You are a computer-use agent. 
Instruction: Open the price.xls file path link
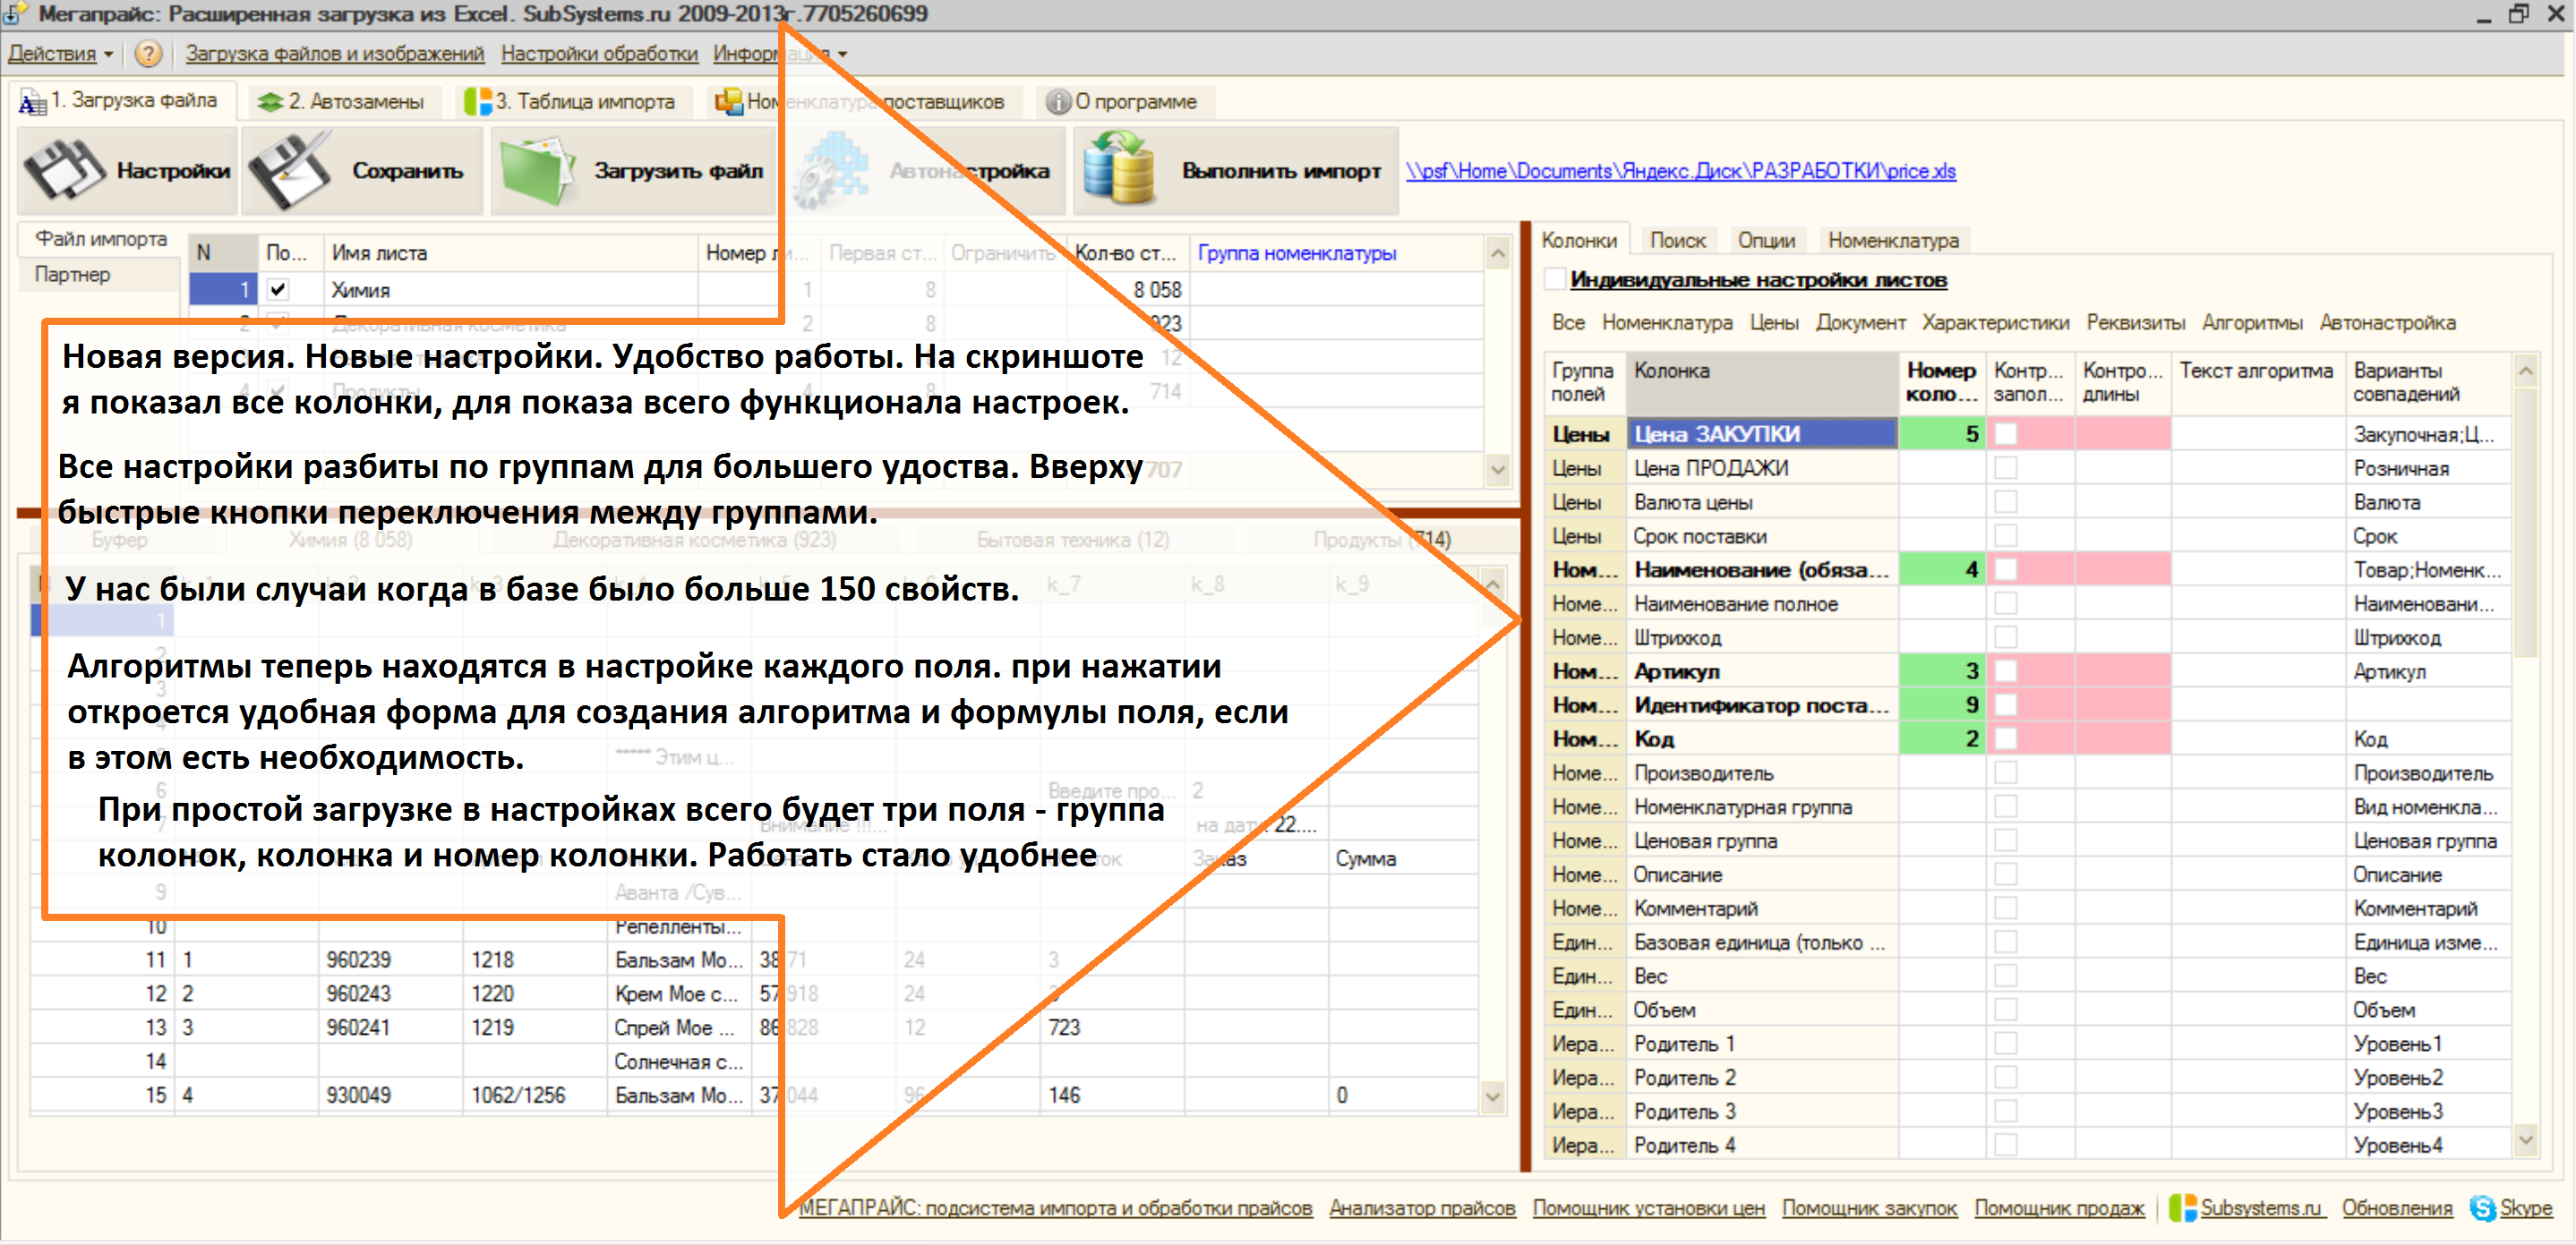click(x=1680, y=171)
